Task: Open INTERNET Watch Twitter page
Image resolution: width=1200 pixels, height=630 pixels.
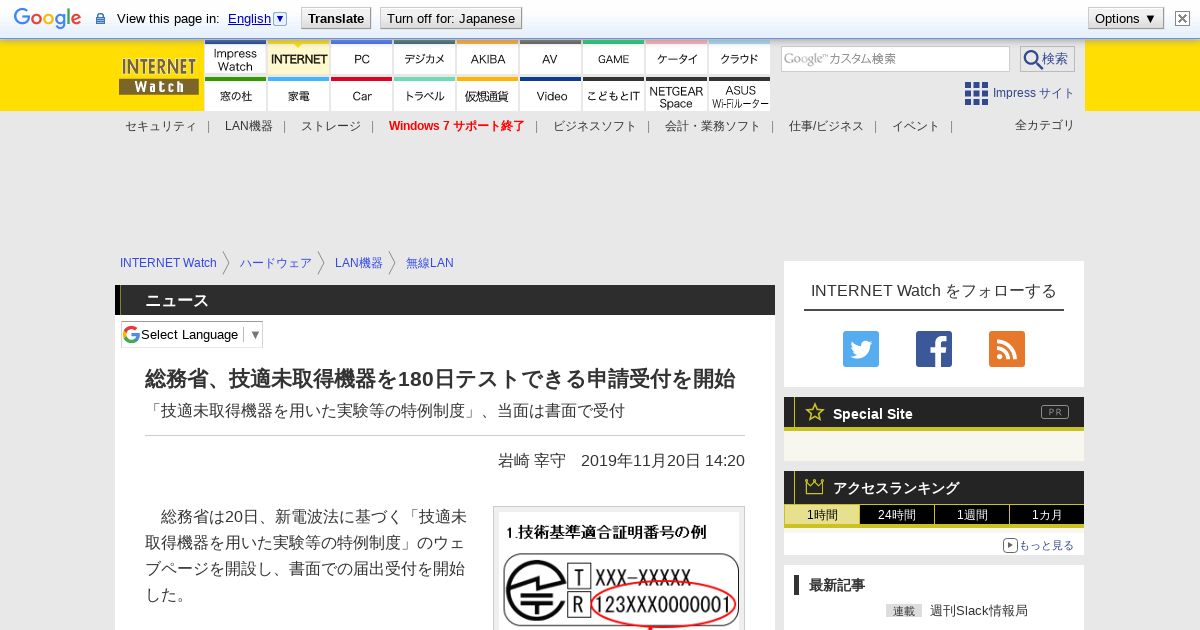Action: point(860,349)
